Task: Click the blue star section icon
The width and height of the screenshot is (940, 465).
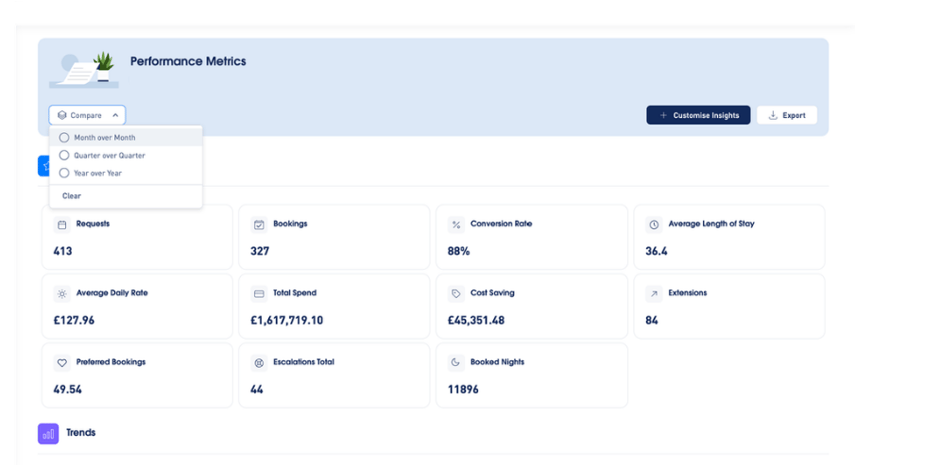Action: pyautogui.click(x=44, y=166)
